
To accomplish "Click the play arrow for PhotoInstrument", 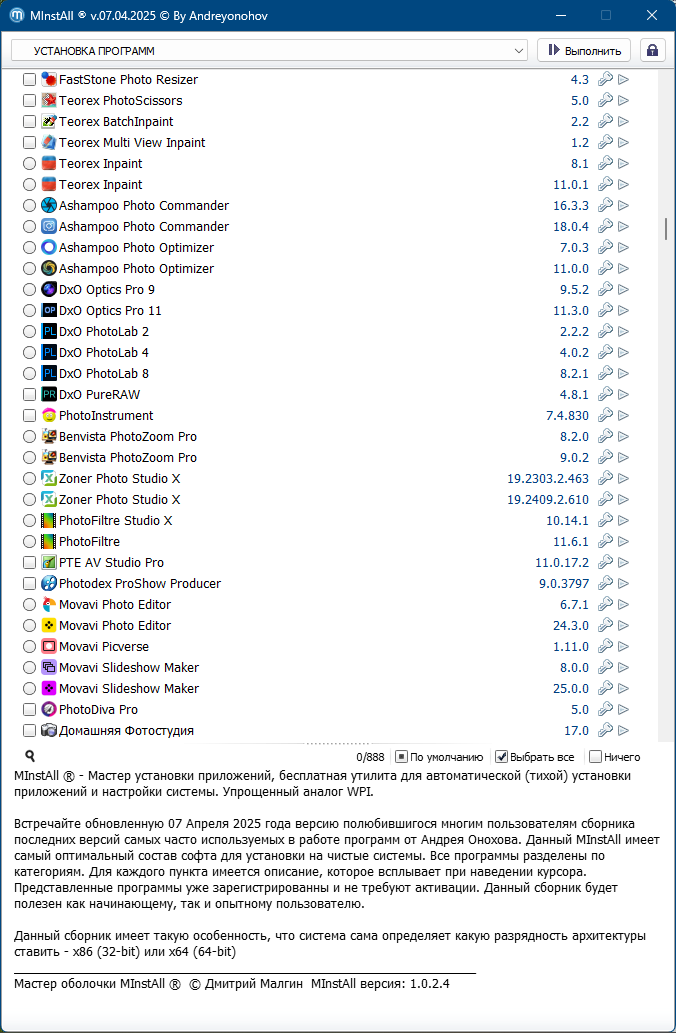I will [623, 416].
